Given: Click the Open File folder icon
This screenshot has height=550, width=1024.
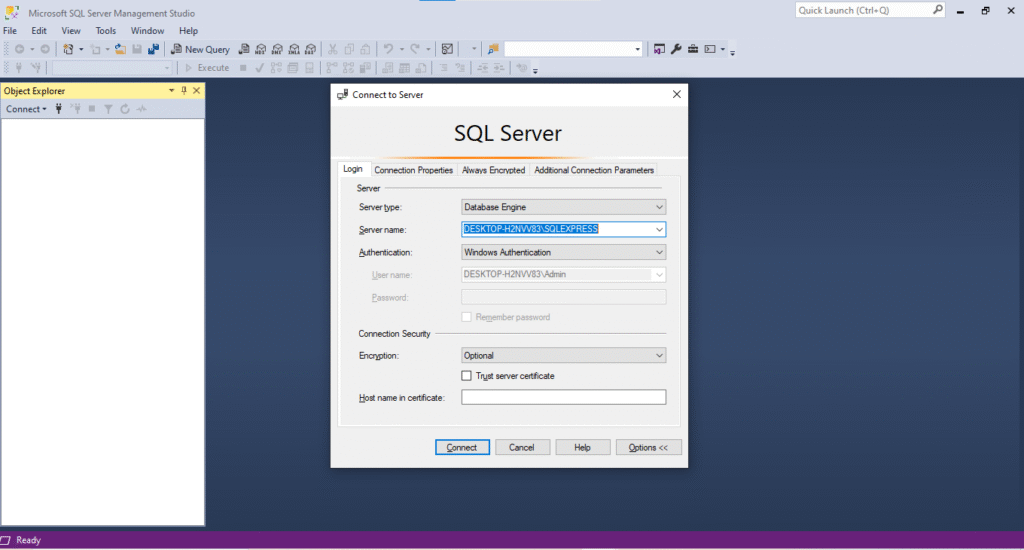Looking at the screenshot, I should (x=120, y=49).
